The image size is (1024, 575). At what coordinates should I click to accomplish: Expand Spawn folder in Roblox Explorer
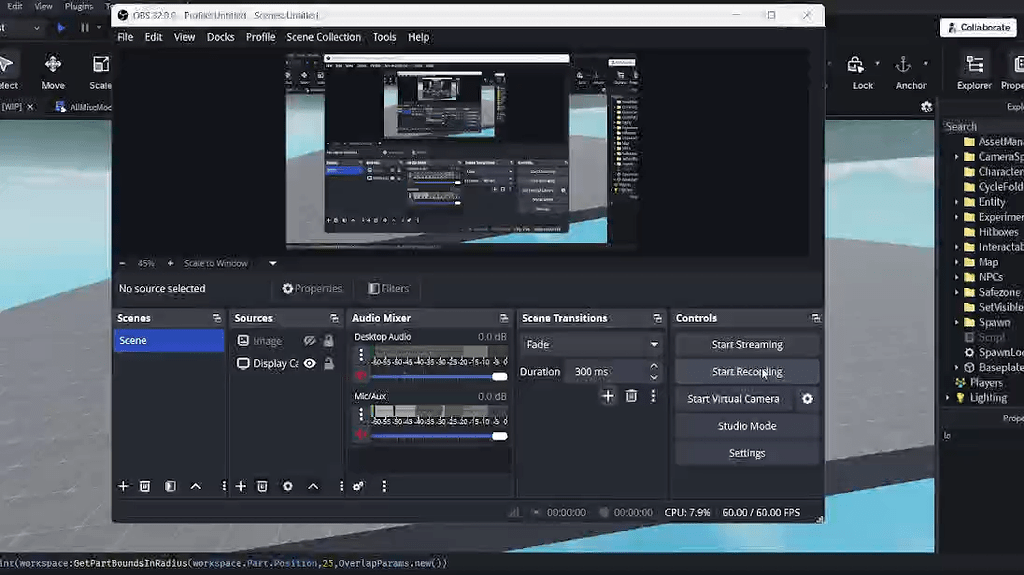click(x=957, y=322)
